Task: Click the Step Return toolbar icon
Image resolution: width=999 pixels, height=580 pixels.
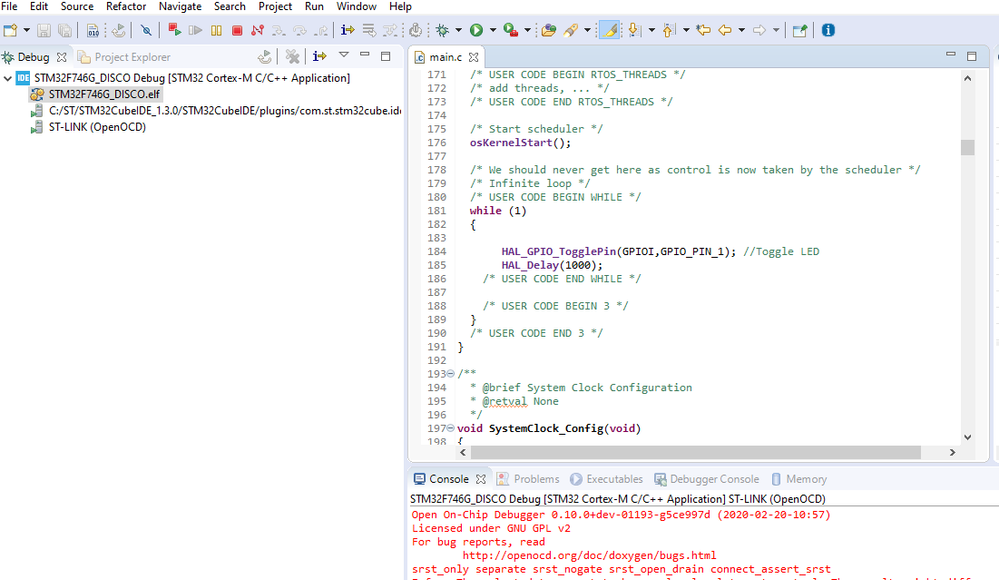Action: tap(320, 30)
